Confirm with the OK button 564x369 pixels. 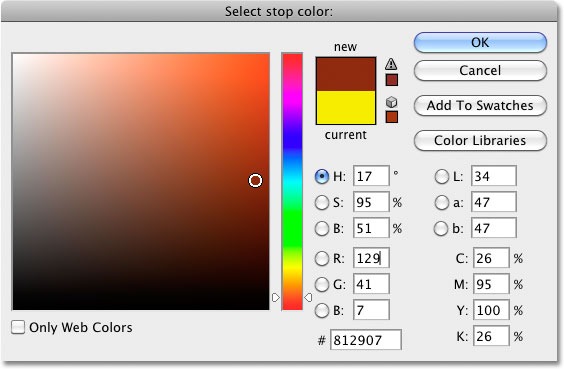[x=480, y=42]
